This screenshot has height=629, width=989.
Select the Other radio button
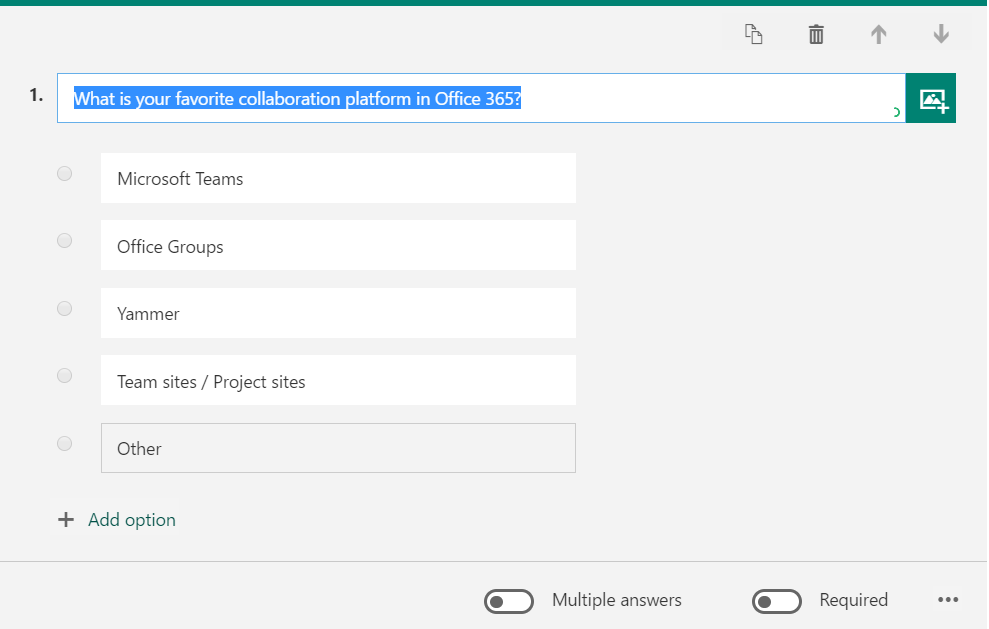[x=64, y=444]
